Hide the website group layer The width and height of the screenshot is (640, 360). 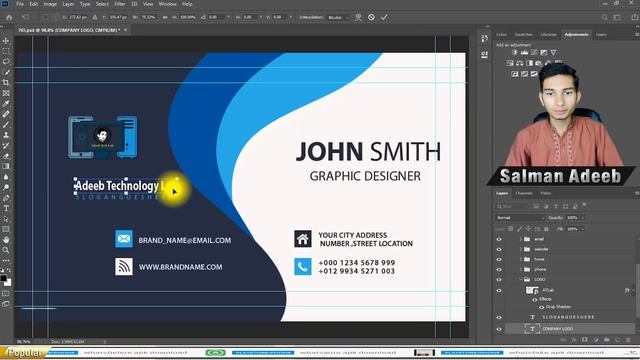pos(499,249)
